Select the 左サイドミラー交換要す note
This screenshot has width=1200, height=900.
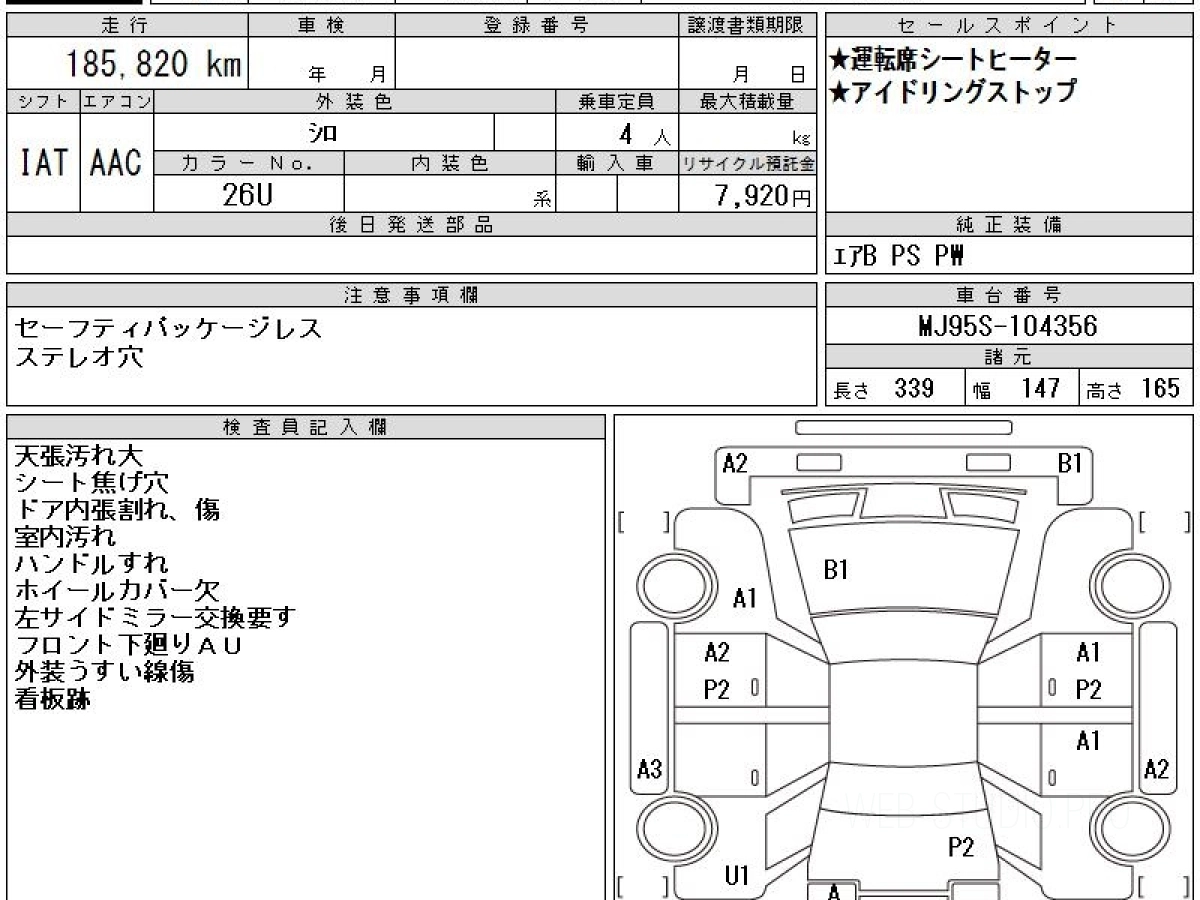tap(156, 618)
